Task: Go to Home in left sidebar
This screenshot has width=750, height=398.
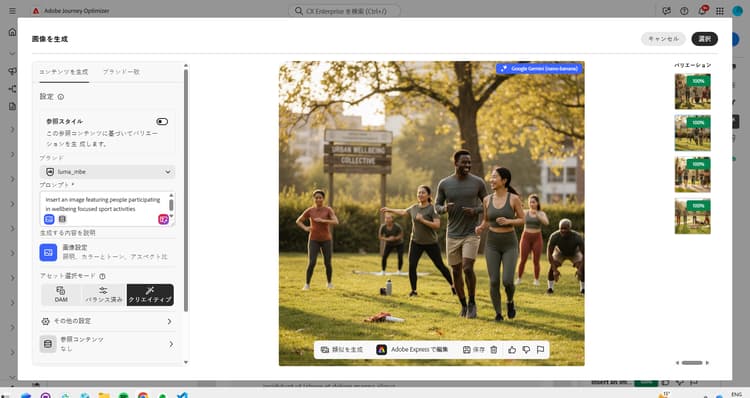Action: point(12,32)
